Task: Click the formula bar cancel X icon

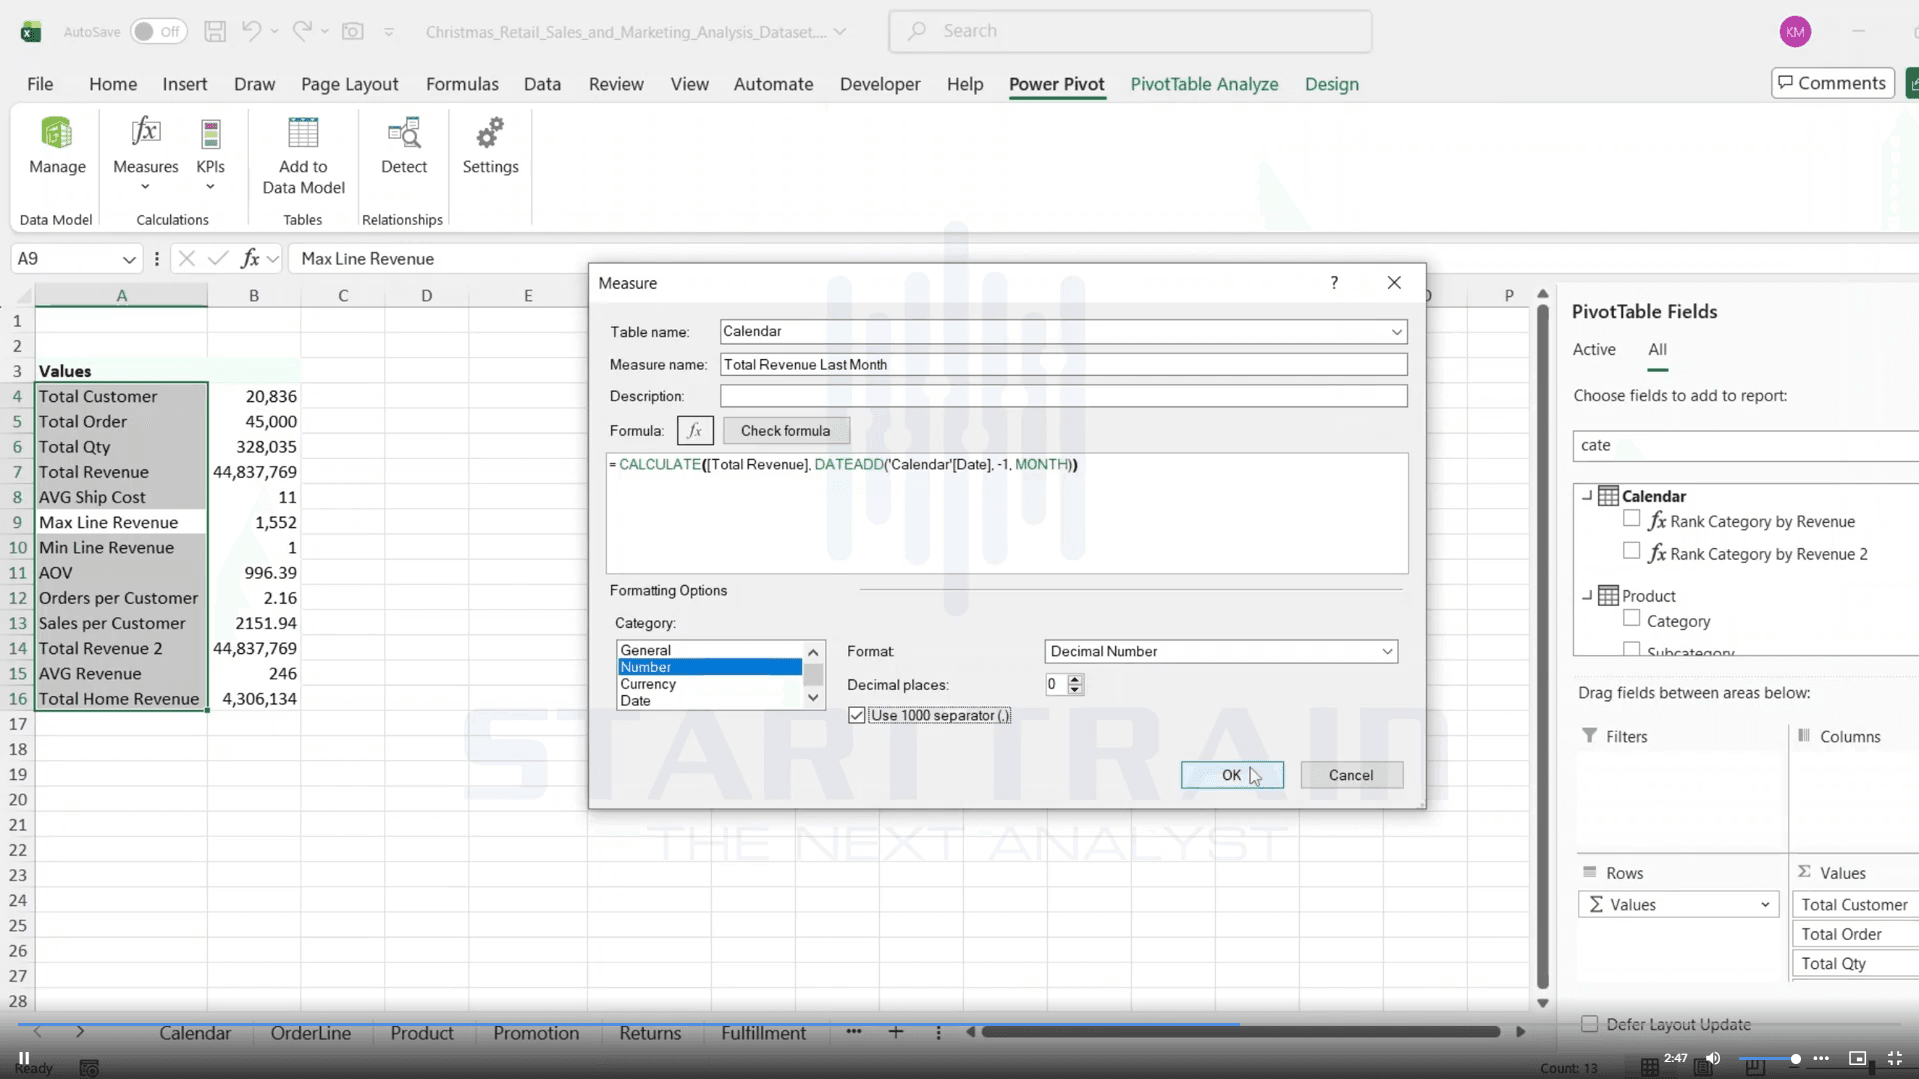Action: [186, 259]
